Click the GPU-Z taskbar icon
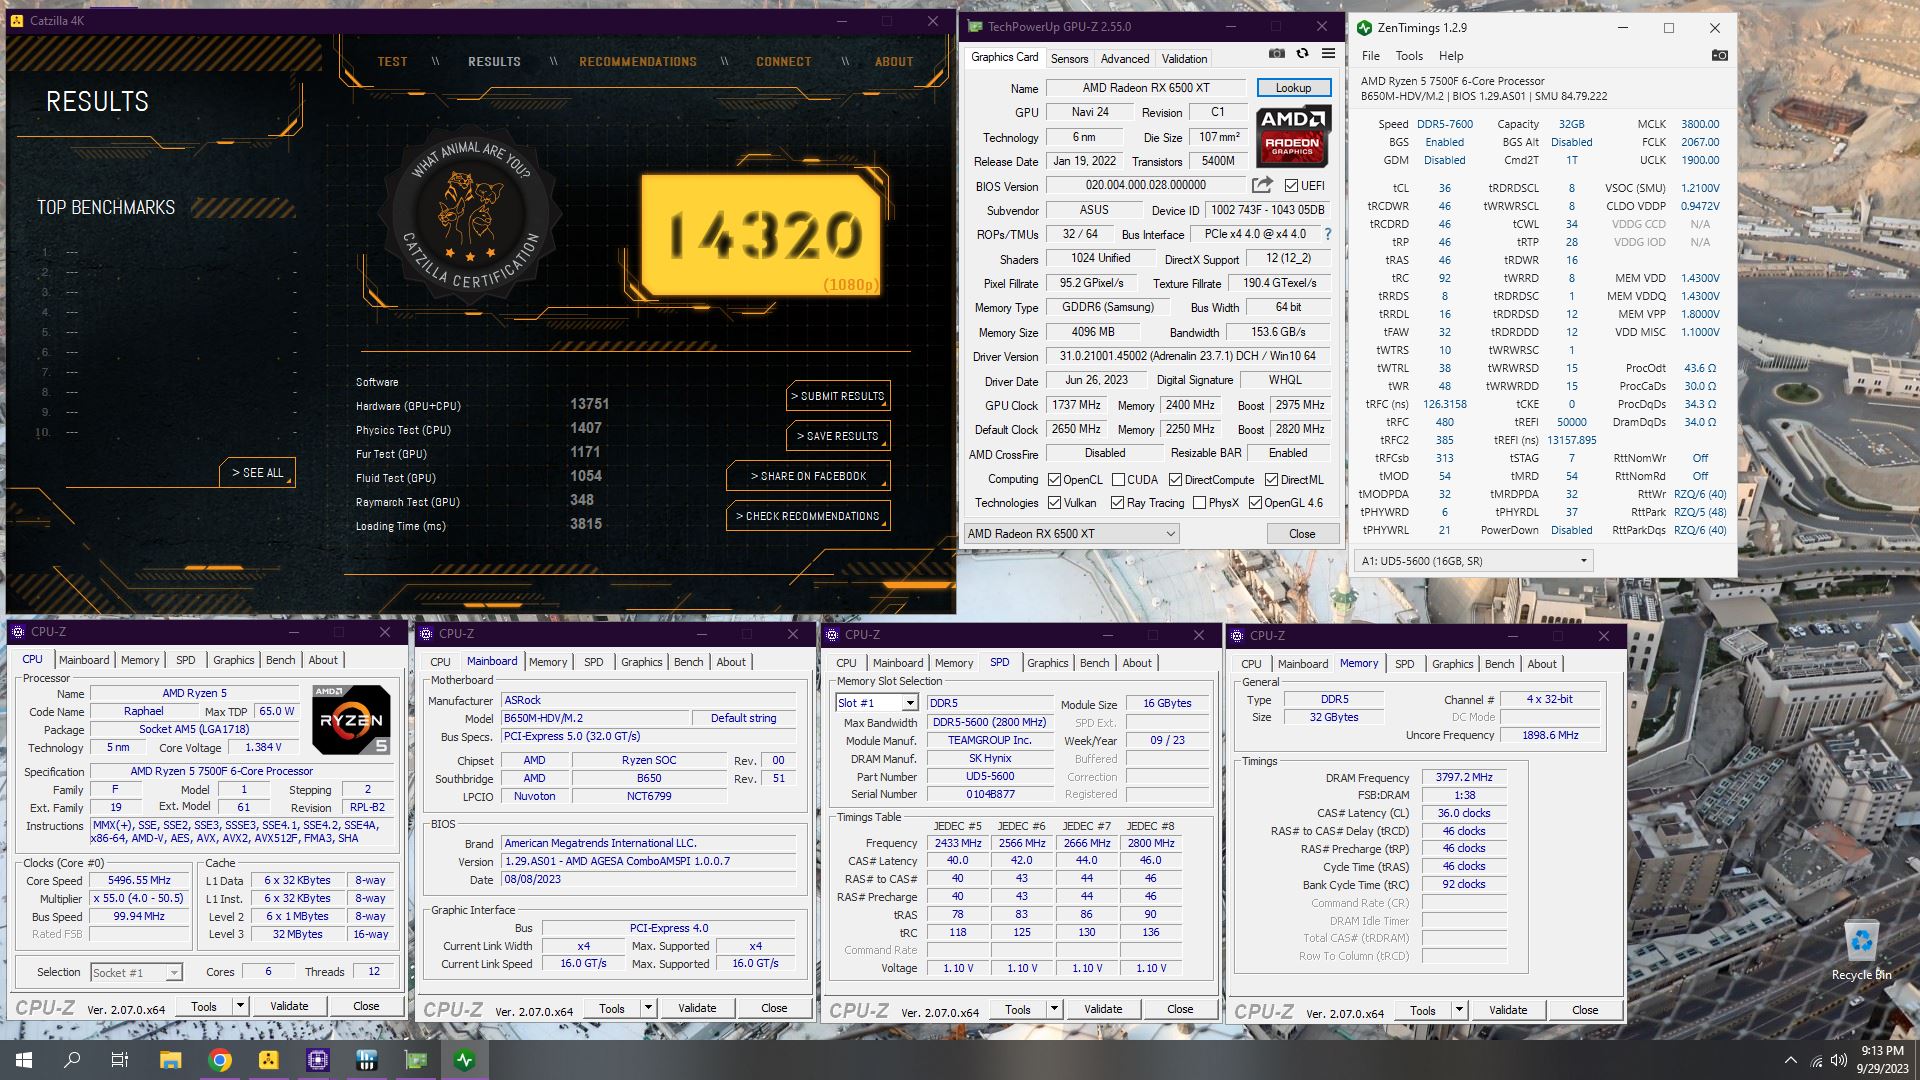Image resolution: width=1920 pixels, height=1080 pixels. click(x=416, y=1060)
